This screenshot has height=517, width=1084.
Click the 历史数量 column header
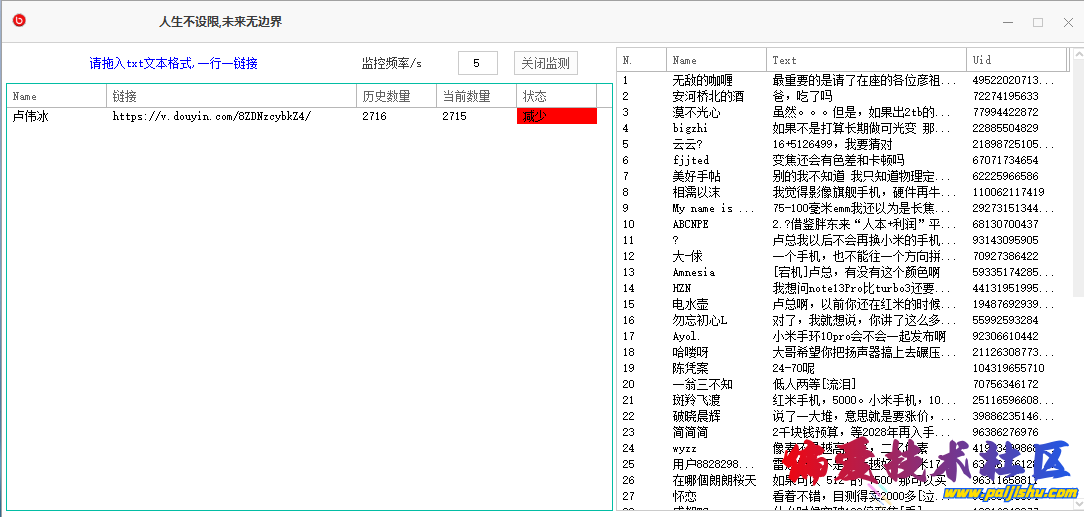(396, 96)
